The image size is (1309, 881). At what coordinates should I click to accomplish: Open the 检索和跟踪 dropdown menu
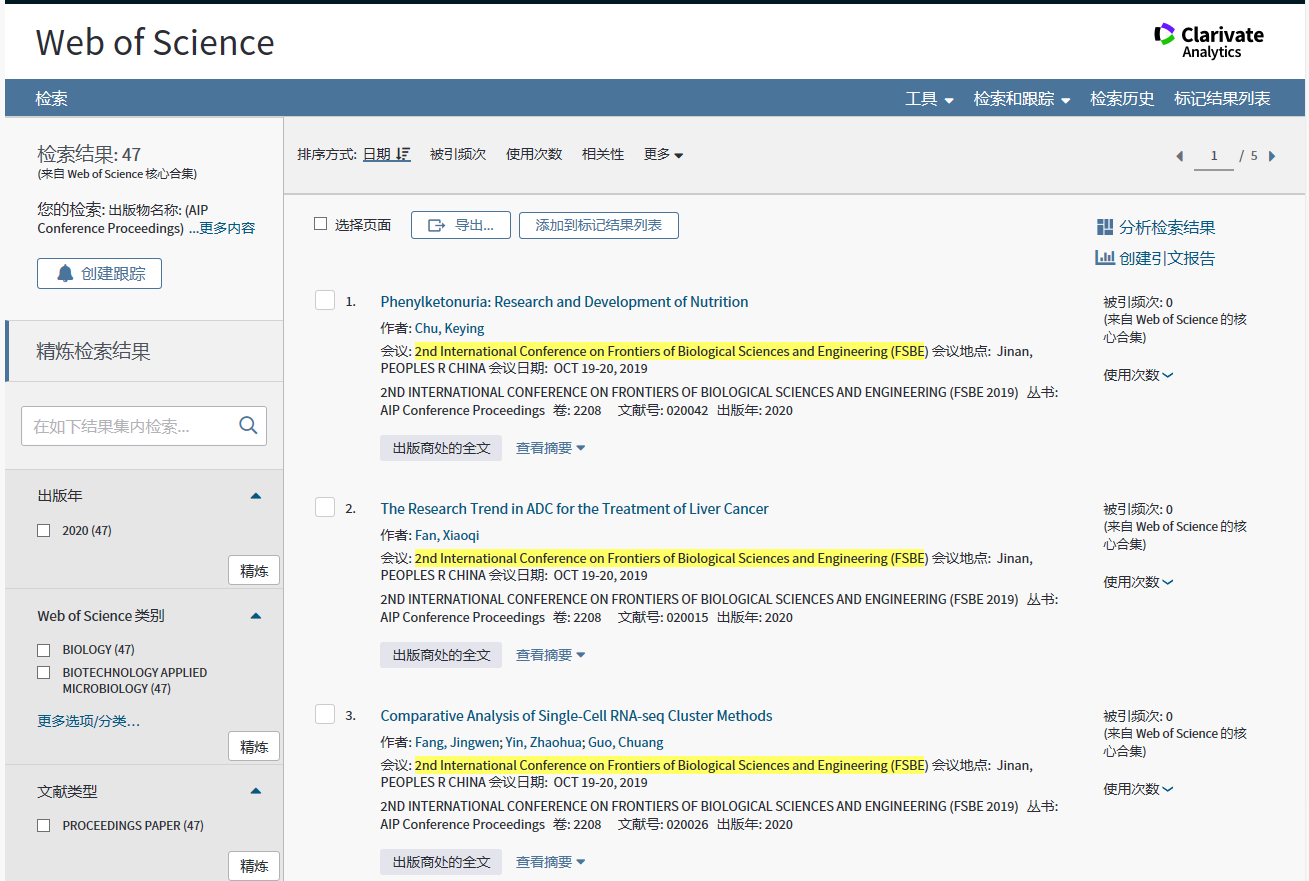point(1022,99)
